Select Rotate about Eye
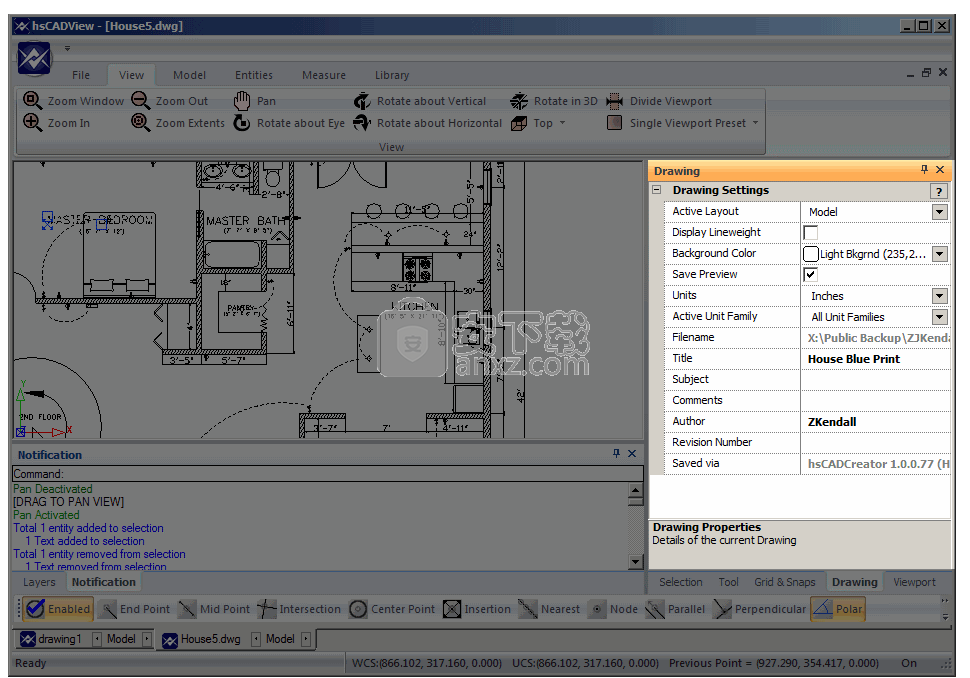The width and height of the screenshot is (970, 678). click(x=289, y=122)
